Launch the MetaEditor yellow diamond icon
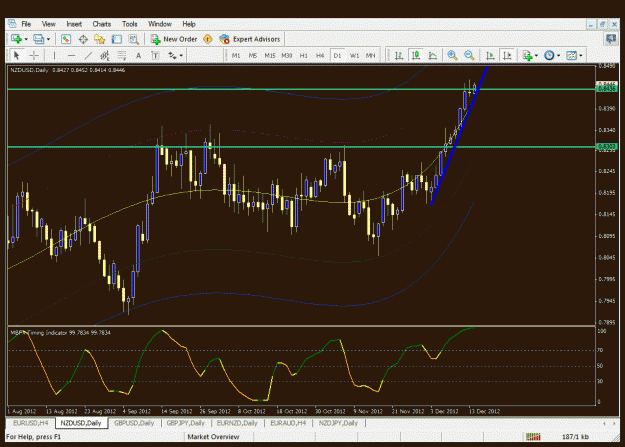The height and width of the screenshot is (447, 625). tap(208, 39)
